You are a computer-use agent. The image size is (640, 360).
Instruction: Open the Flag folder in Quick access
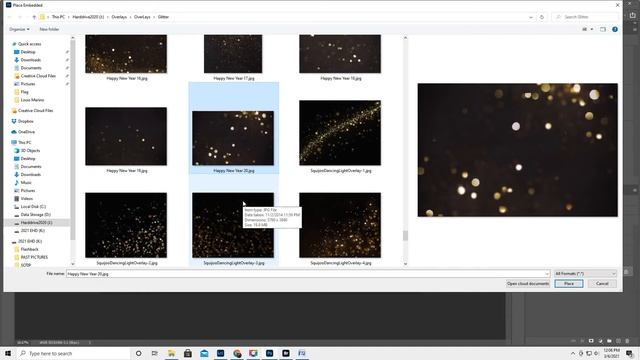pos(24,92)
